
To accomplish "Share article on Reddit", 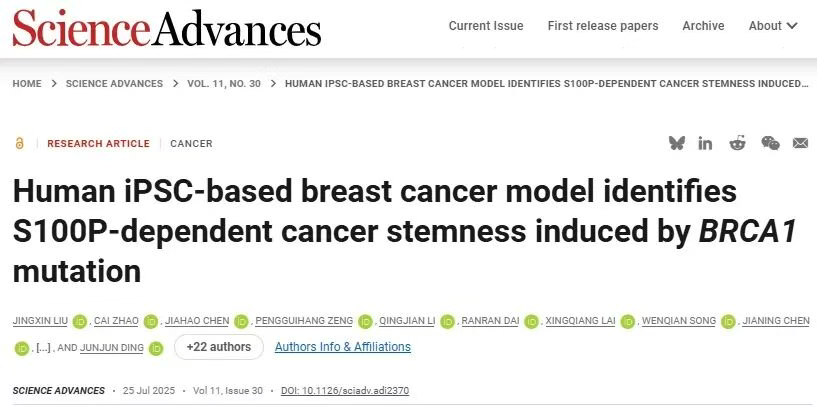I will coord(738,144).
